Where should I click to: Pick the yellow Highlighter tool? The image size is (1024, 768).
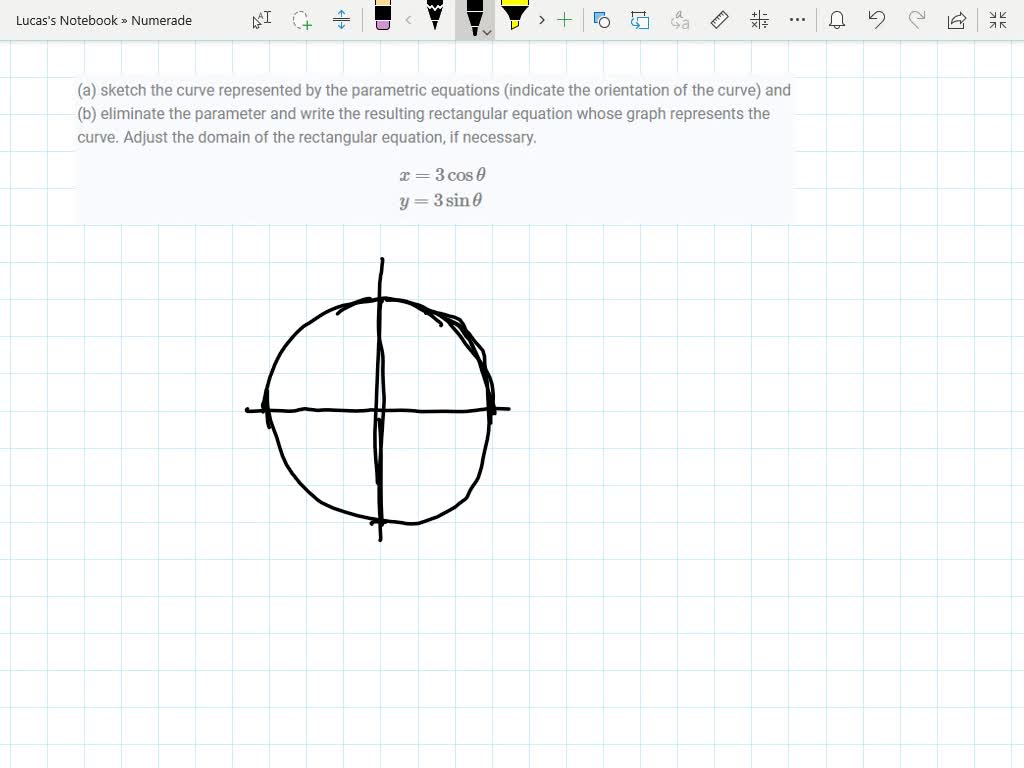(x=514, y=18)
